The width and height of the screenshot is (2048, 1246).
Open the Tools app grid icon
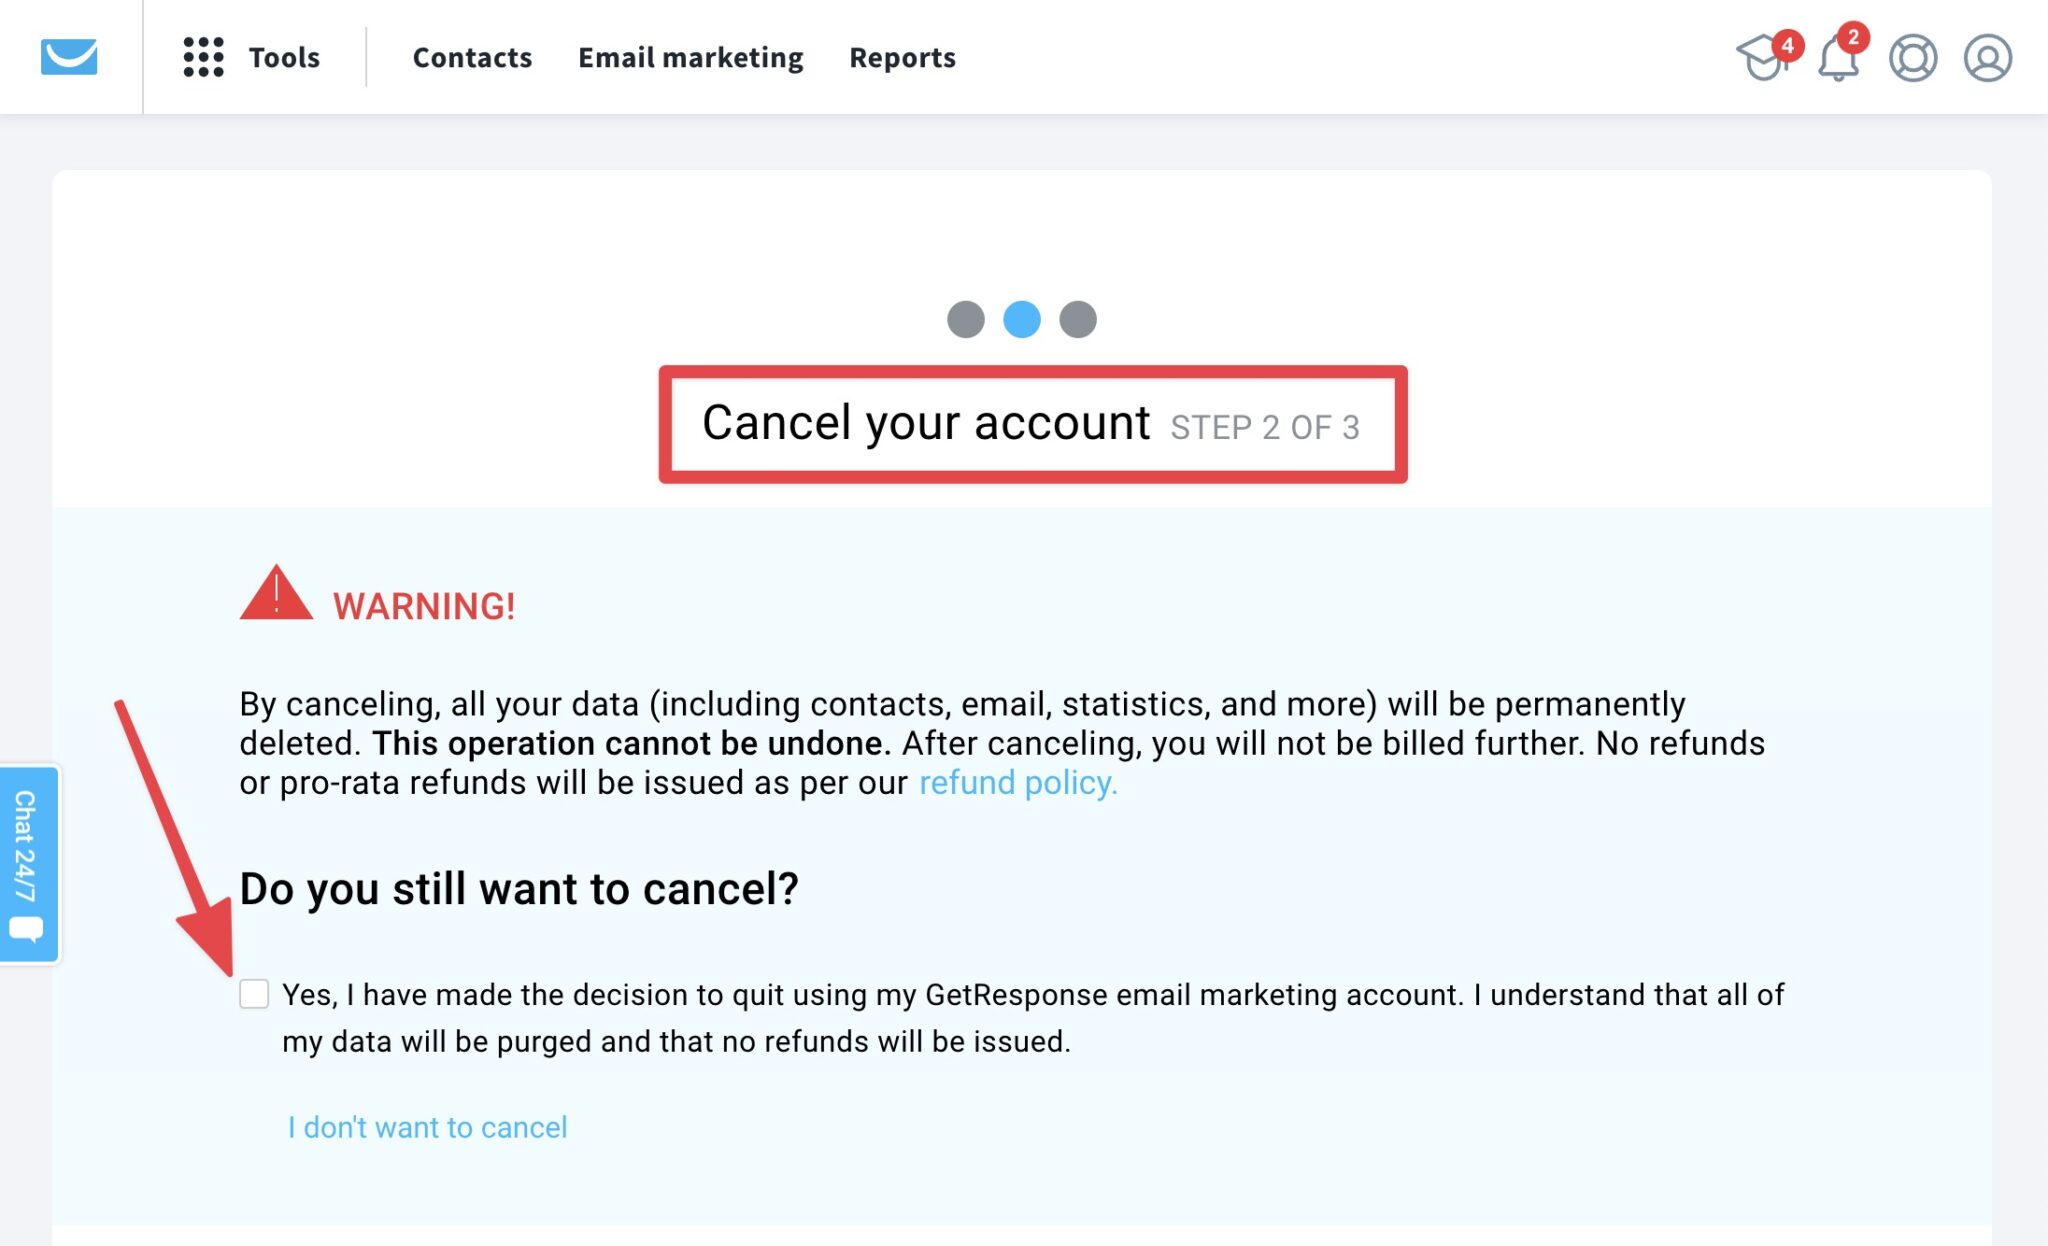click(x=203, y=57)
